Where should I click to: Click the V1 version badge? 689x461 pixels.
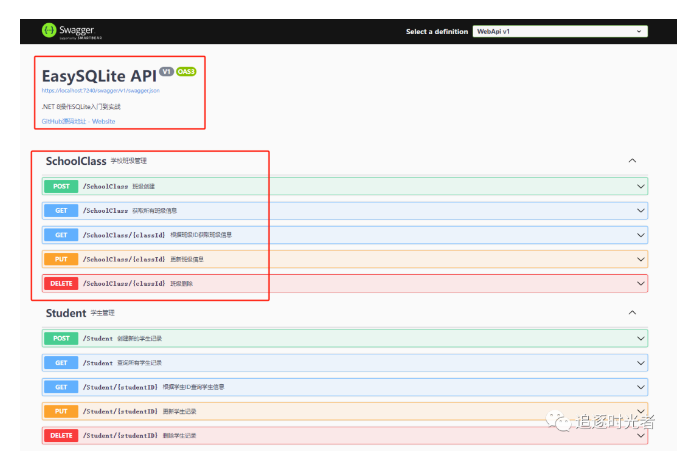tap(167, 71)
